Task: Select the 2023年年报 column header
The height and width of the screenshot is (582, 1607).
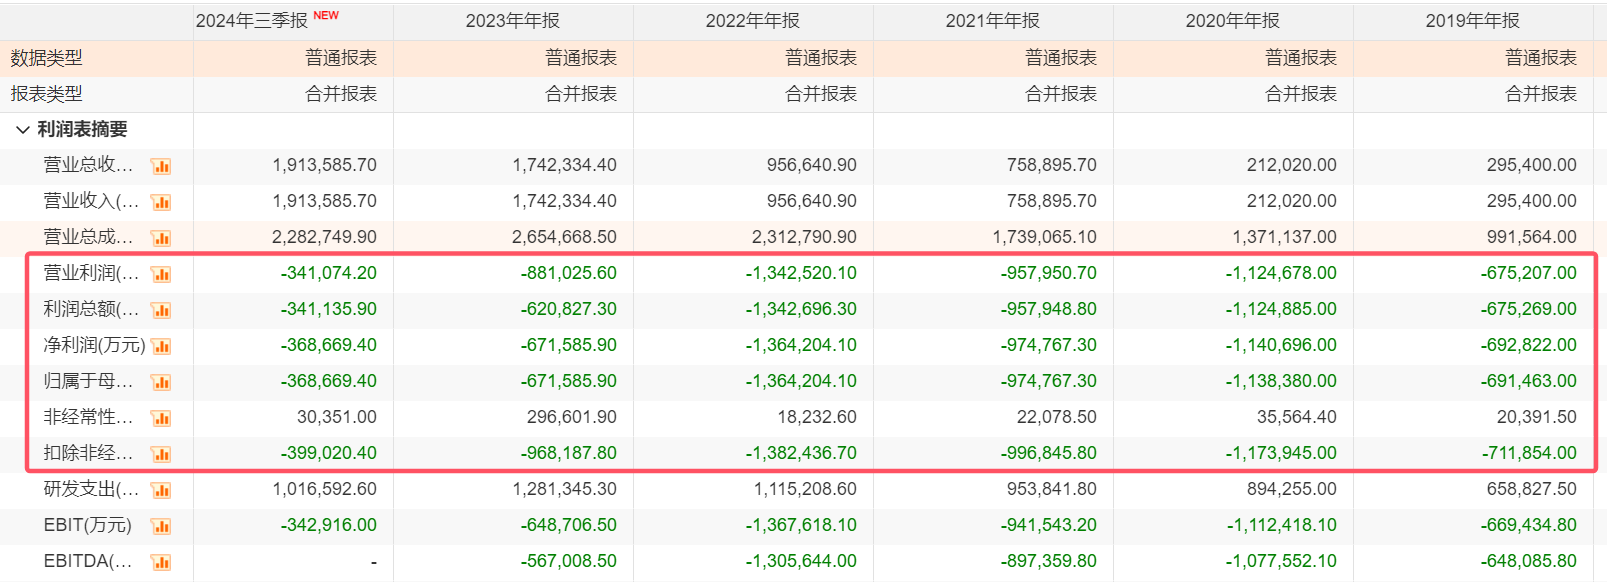Action: [512, 21]
